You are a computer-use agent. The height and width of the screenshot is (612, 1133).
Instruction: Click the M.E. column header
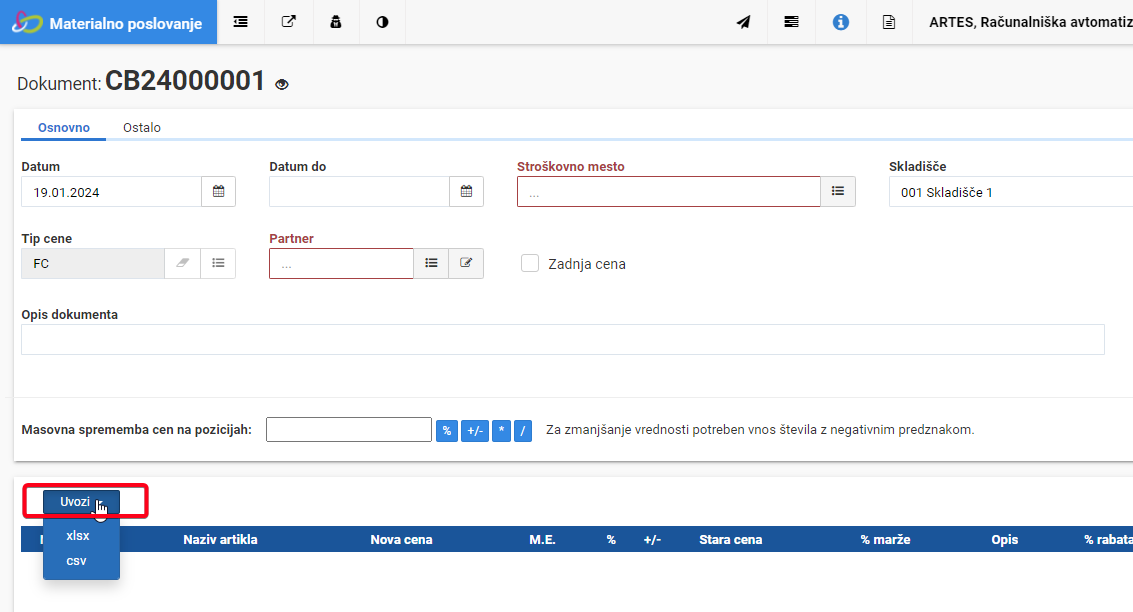click(542, 540)
